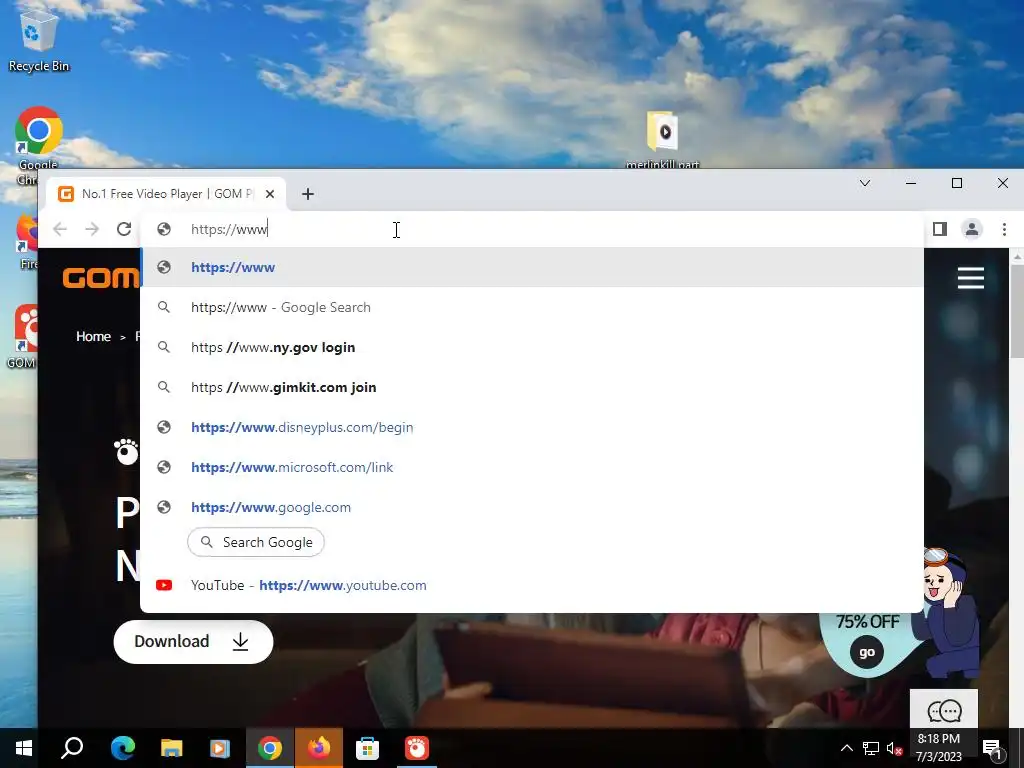Click the page vertical scrollbar thumb
Viewport: 1024px width, 768px height.
click(x=1017, y=312)
